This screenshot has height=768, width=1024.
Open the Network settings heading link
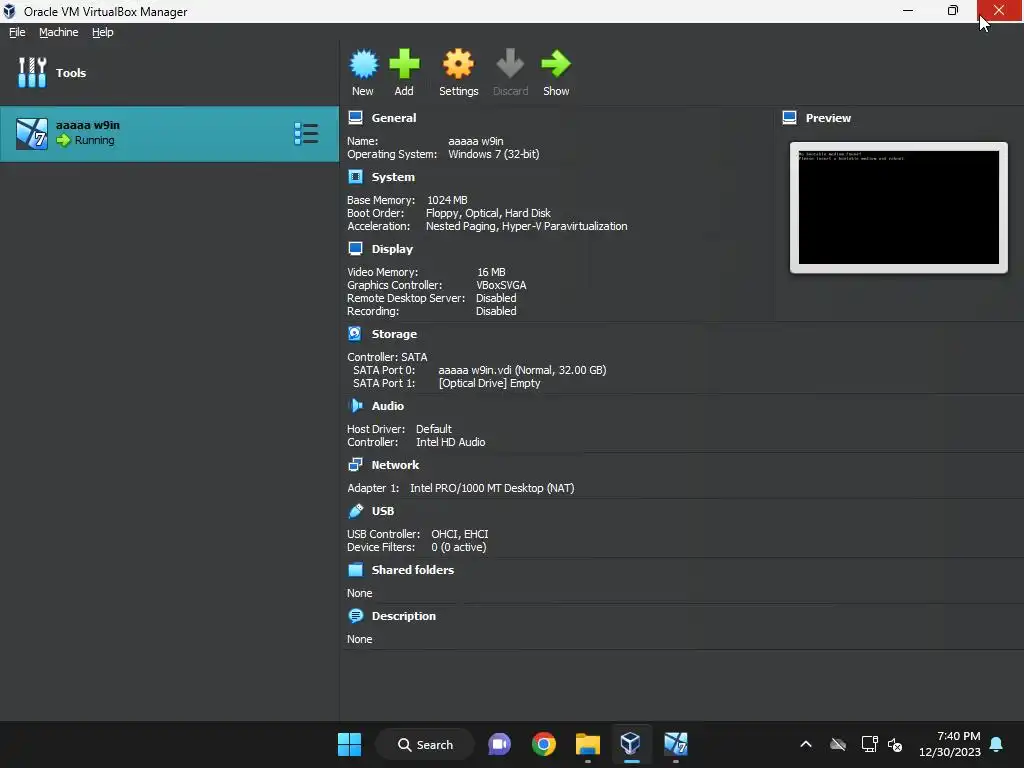point(395,465)
